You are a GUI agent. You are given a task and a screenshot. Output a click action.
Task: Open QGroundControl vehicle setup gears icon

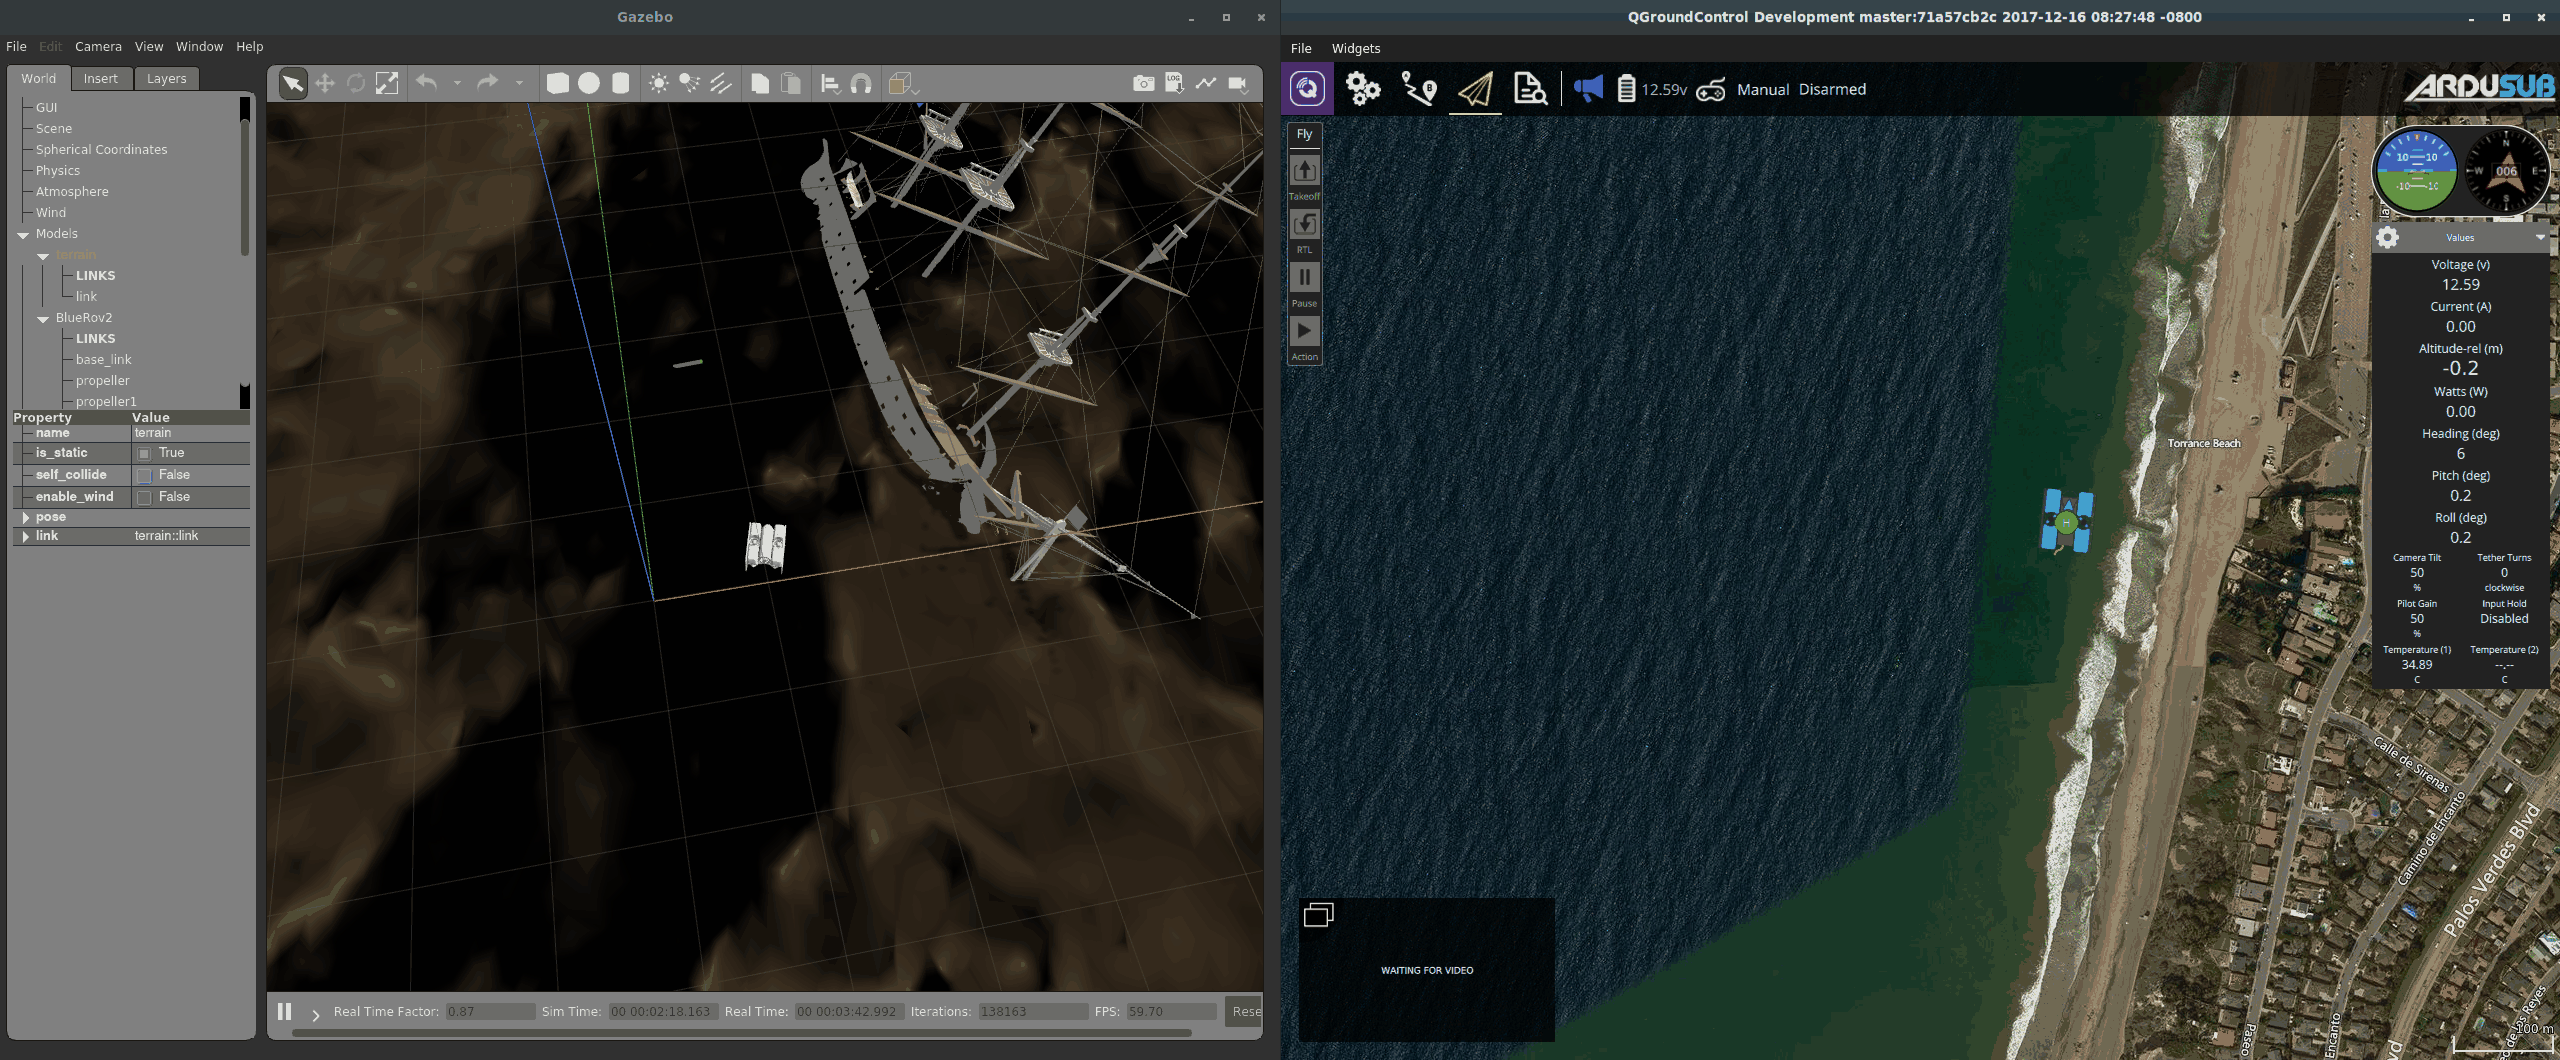[1363, 89]
